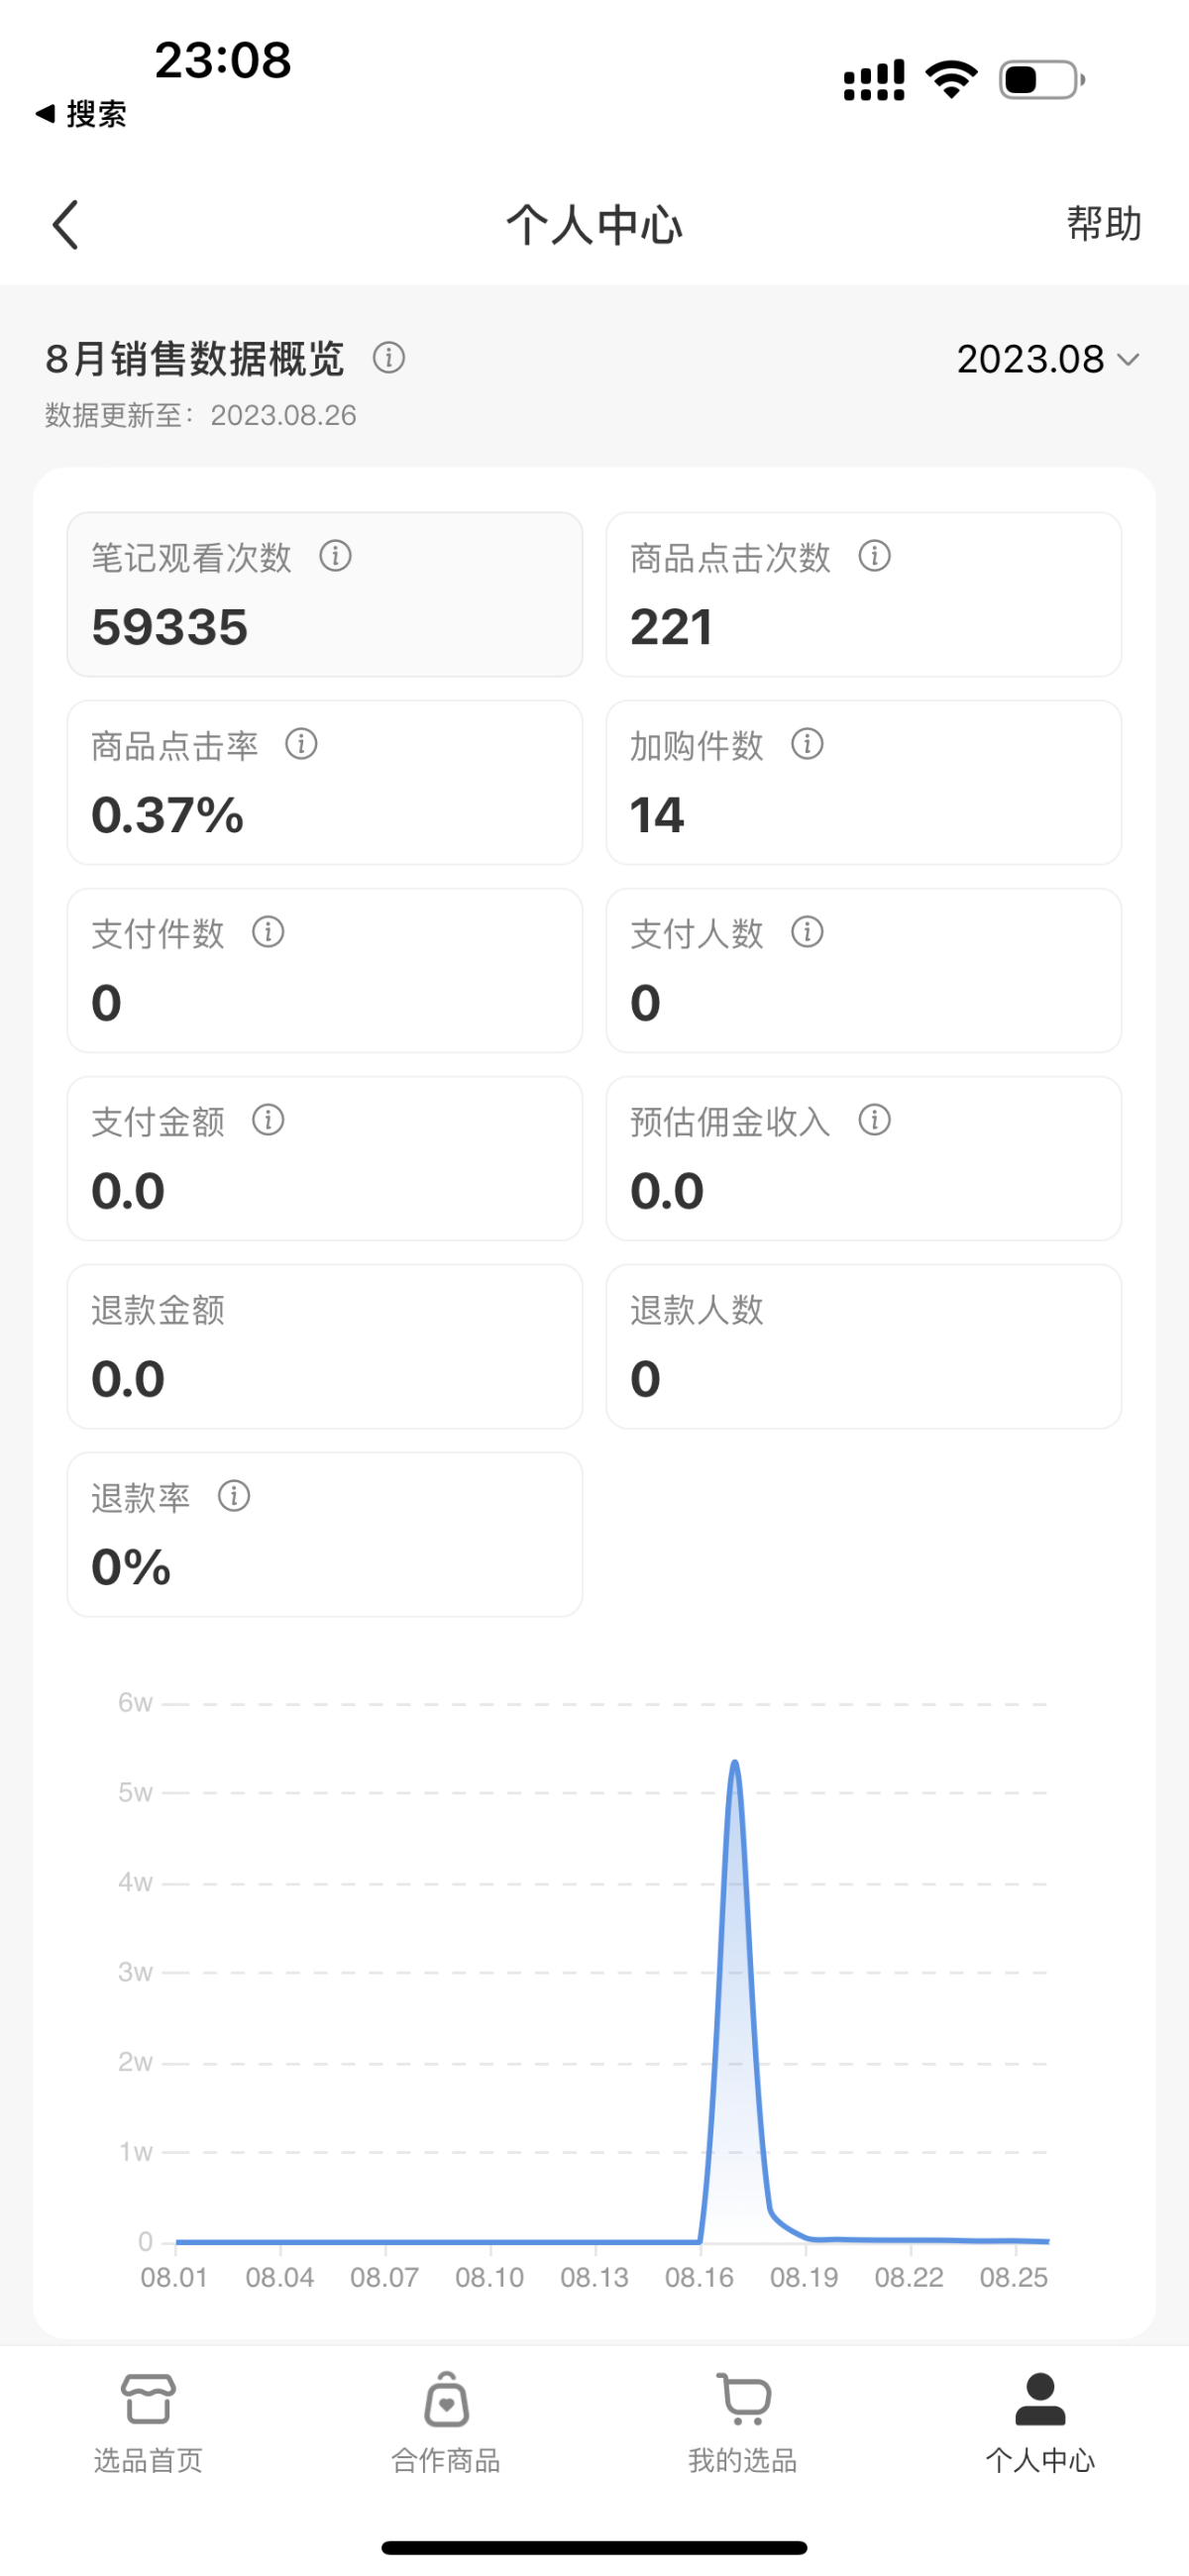Open 我的选品 tab
The image size is (1189, 2576).
pos(743,2421)
